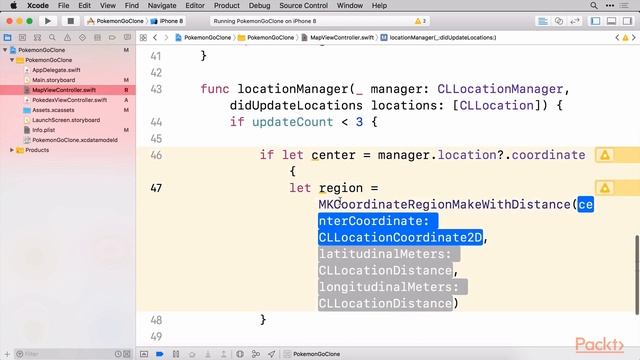This screenshot has width=640, height=360.
Task: Click the pause execution control
Action: [x=176, y=354]
